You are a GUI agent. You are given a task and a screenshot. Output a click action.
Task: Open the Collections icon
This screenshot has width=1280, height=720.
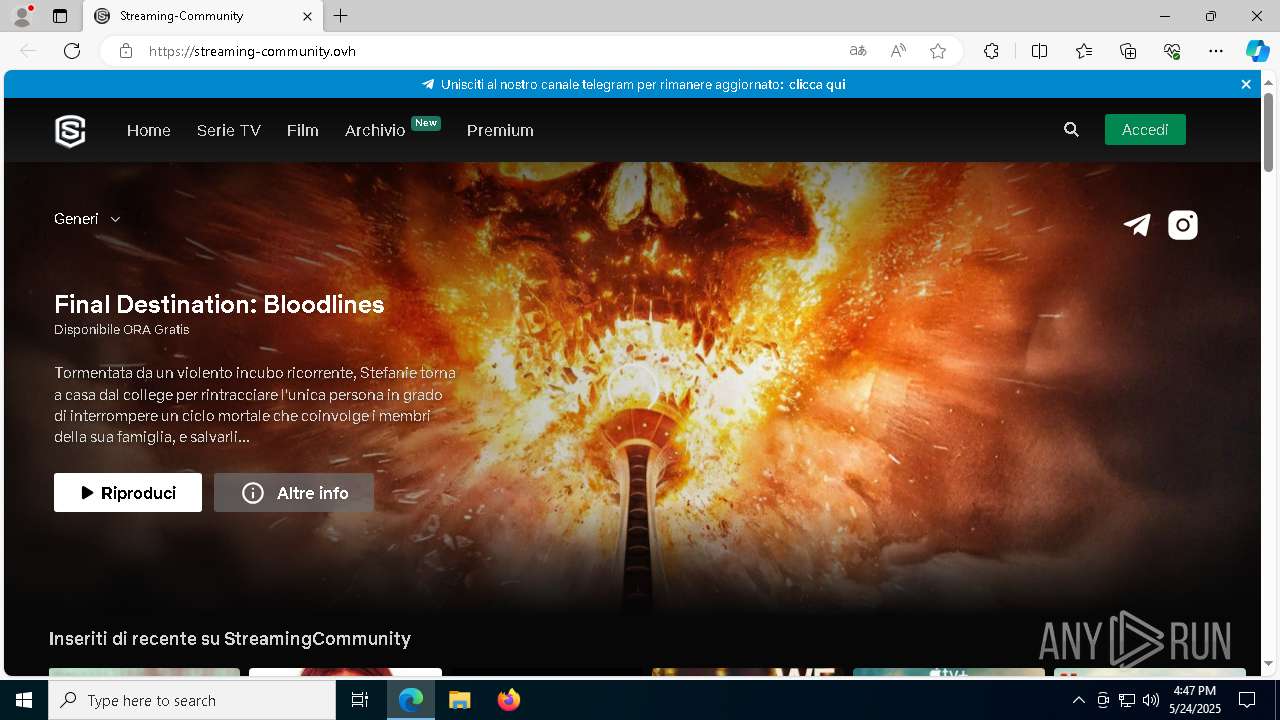[x=1128, y=51]
